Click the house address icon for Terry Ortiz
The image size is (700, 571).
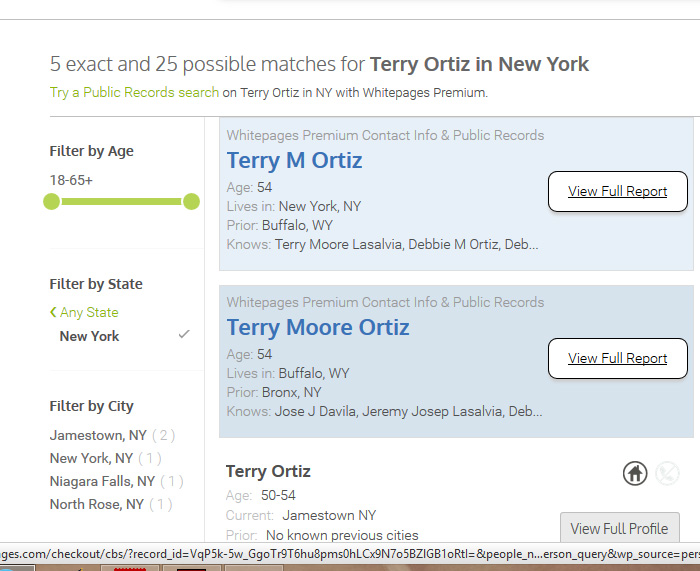click(x=635, y=473)
